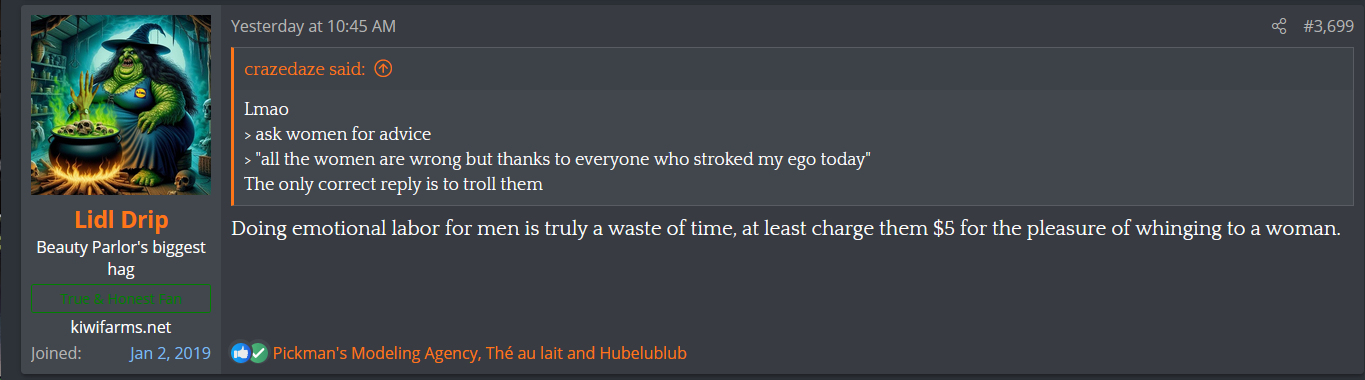Click the quoted line The only correct reply

tap(393, 184)
